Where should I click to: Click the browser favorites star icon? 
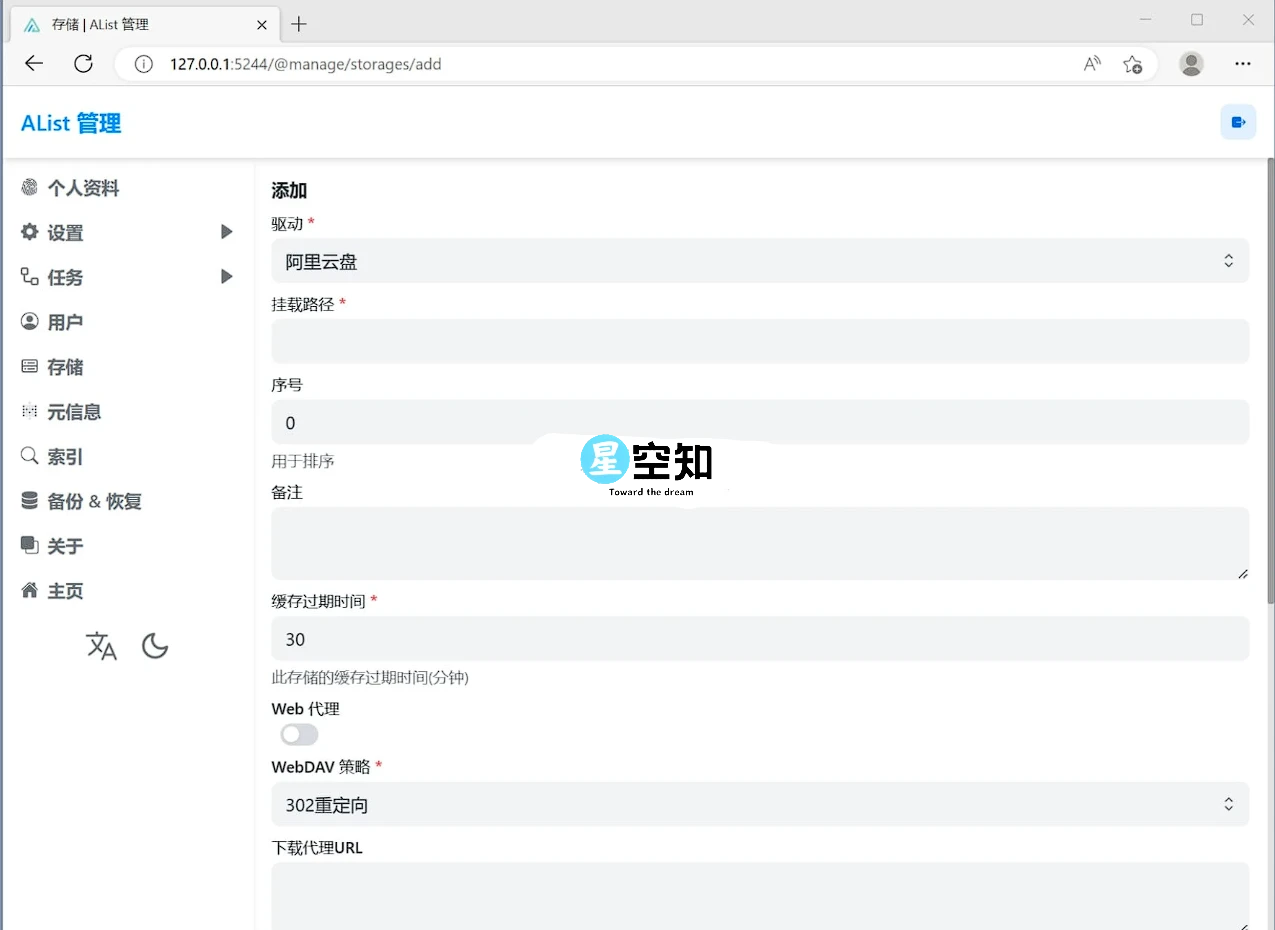1133,63
